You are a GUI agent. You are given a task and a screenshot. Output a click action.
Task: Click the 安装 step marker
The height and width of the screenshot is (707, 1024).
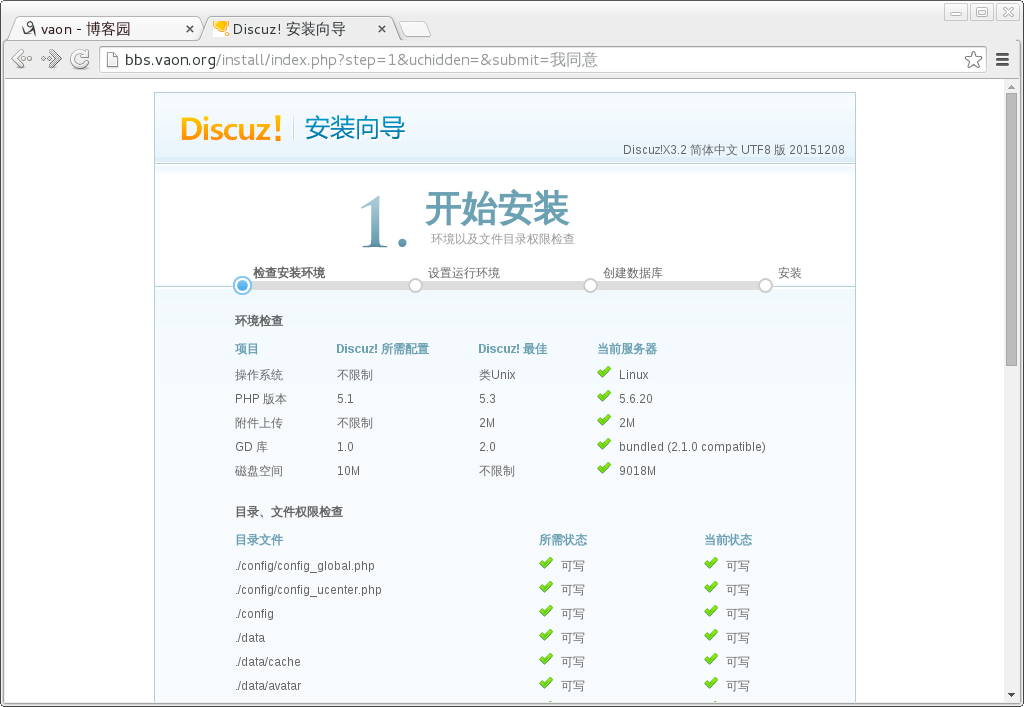pyautogui.click(x=765, y=285)
